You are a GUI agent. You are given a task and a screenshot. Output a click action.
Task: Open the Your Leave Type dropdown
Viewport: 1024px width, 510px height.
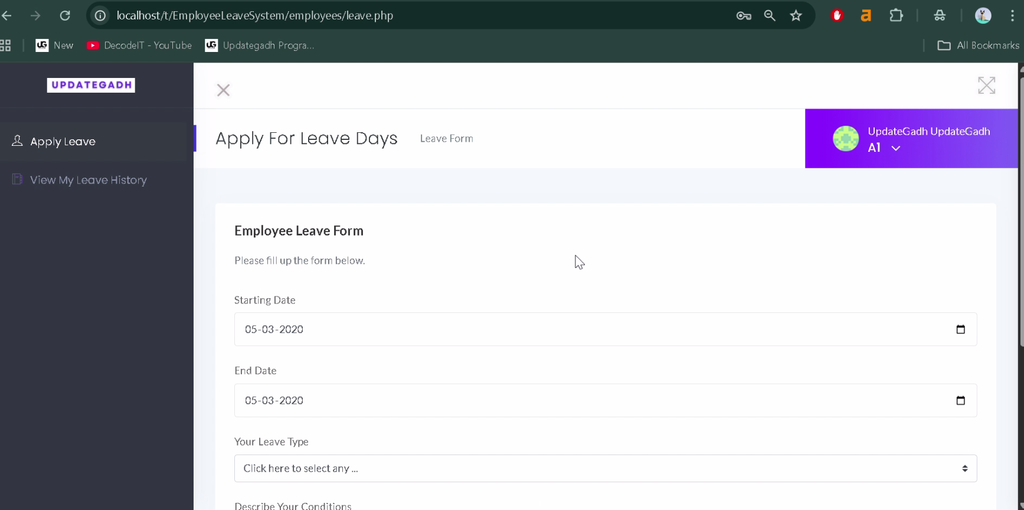click(605, 468)
